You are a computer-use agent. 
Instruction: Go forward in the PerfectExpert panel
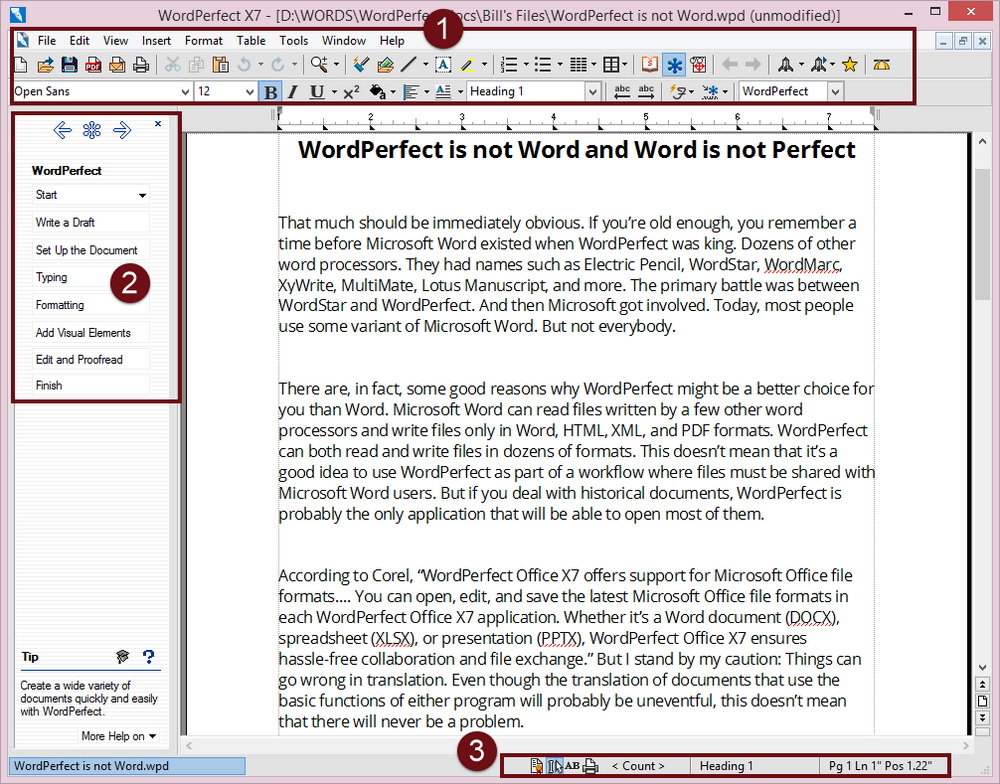pos(122,130)
